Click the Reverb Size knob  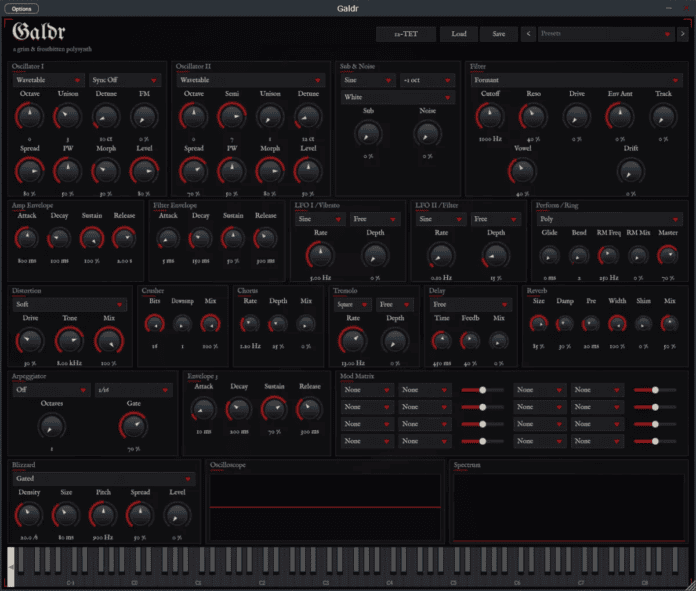pyautogui.click(x=538, y=324)
